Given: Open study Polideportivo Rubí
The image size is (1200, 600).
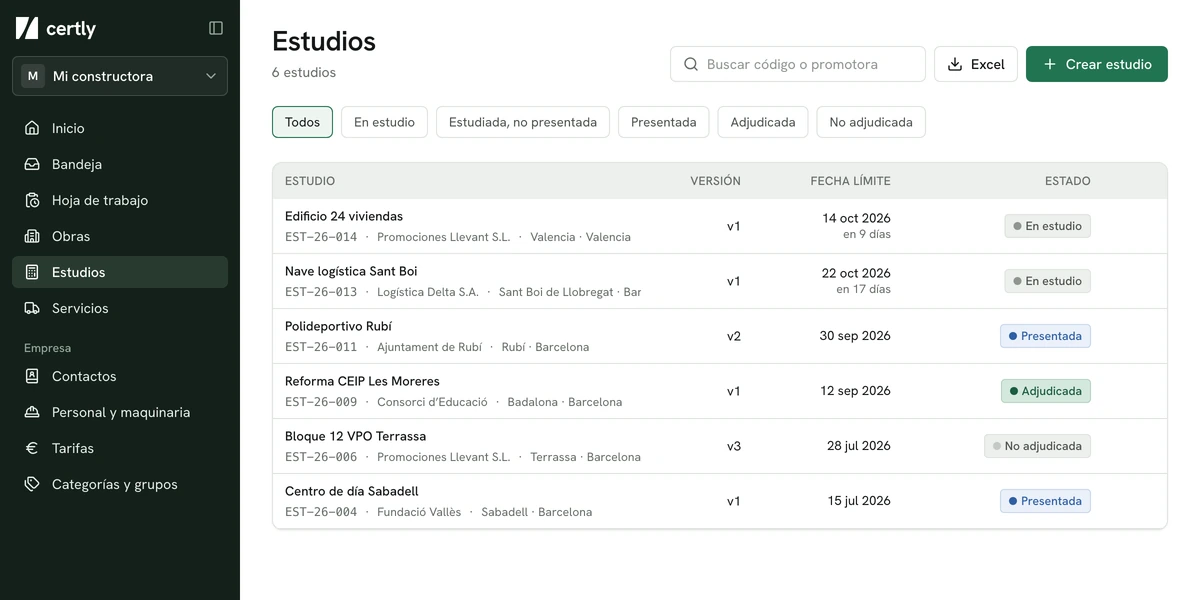Looking at the screenshot, I should [x=720, y=336].
